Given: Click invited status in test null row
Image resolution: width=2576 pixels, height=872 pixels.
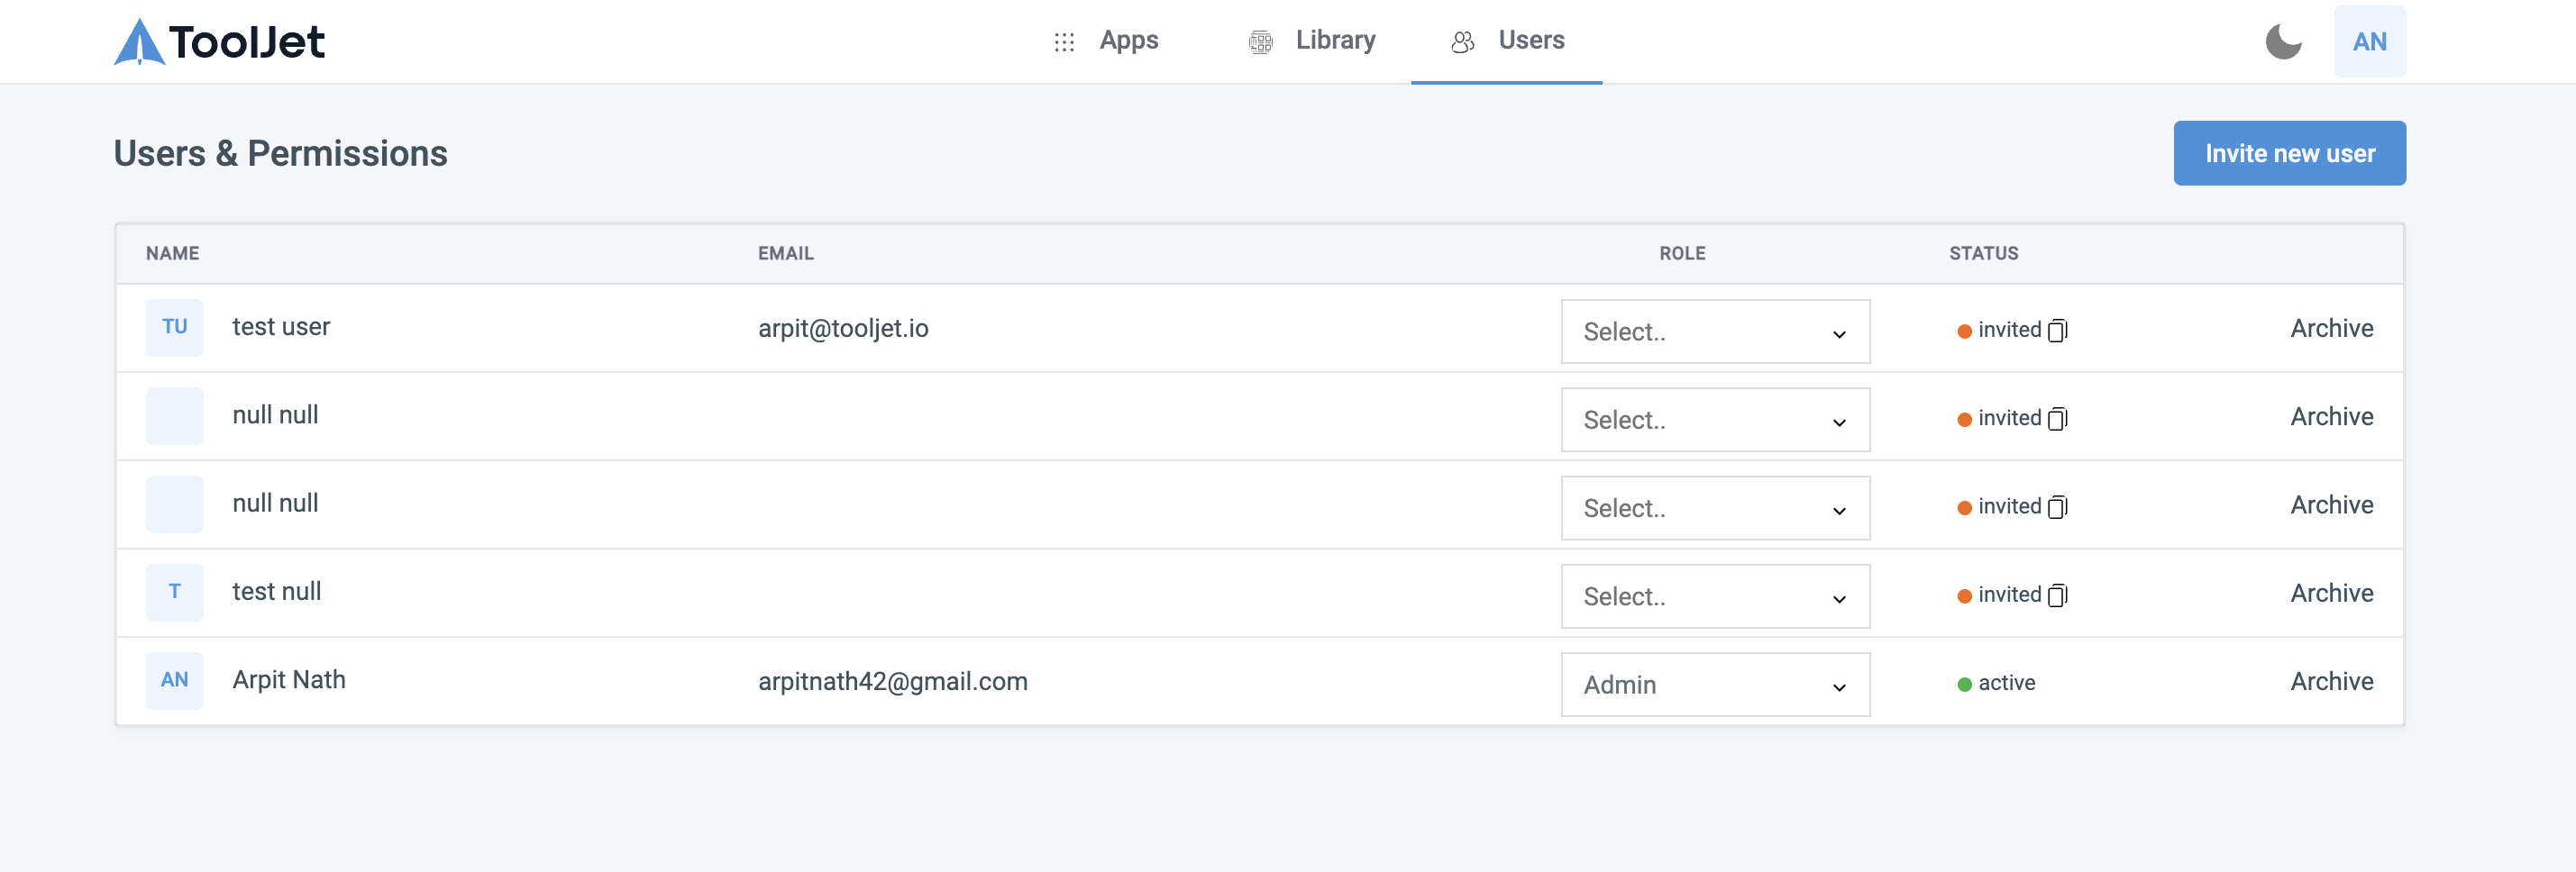Looking at the screenshot, I should point(1999,595).
